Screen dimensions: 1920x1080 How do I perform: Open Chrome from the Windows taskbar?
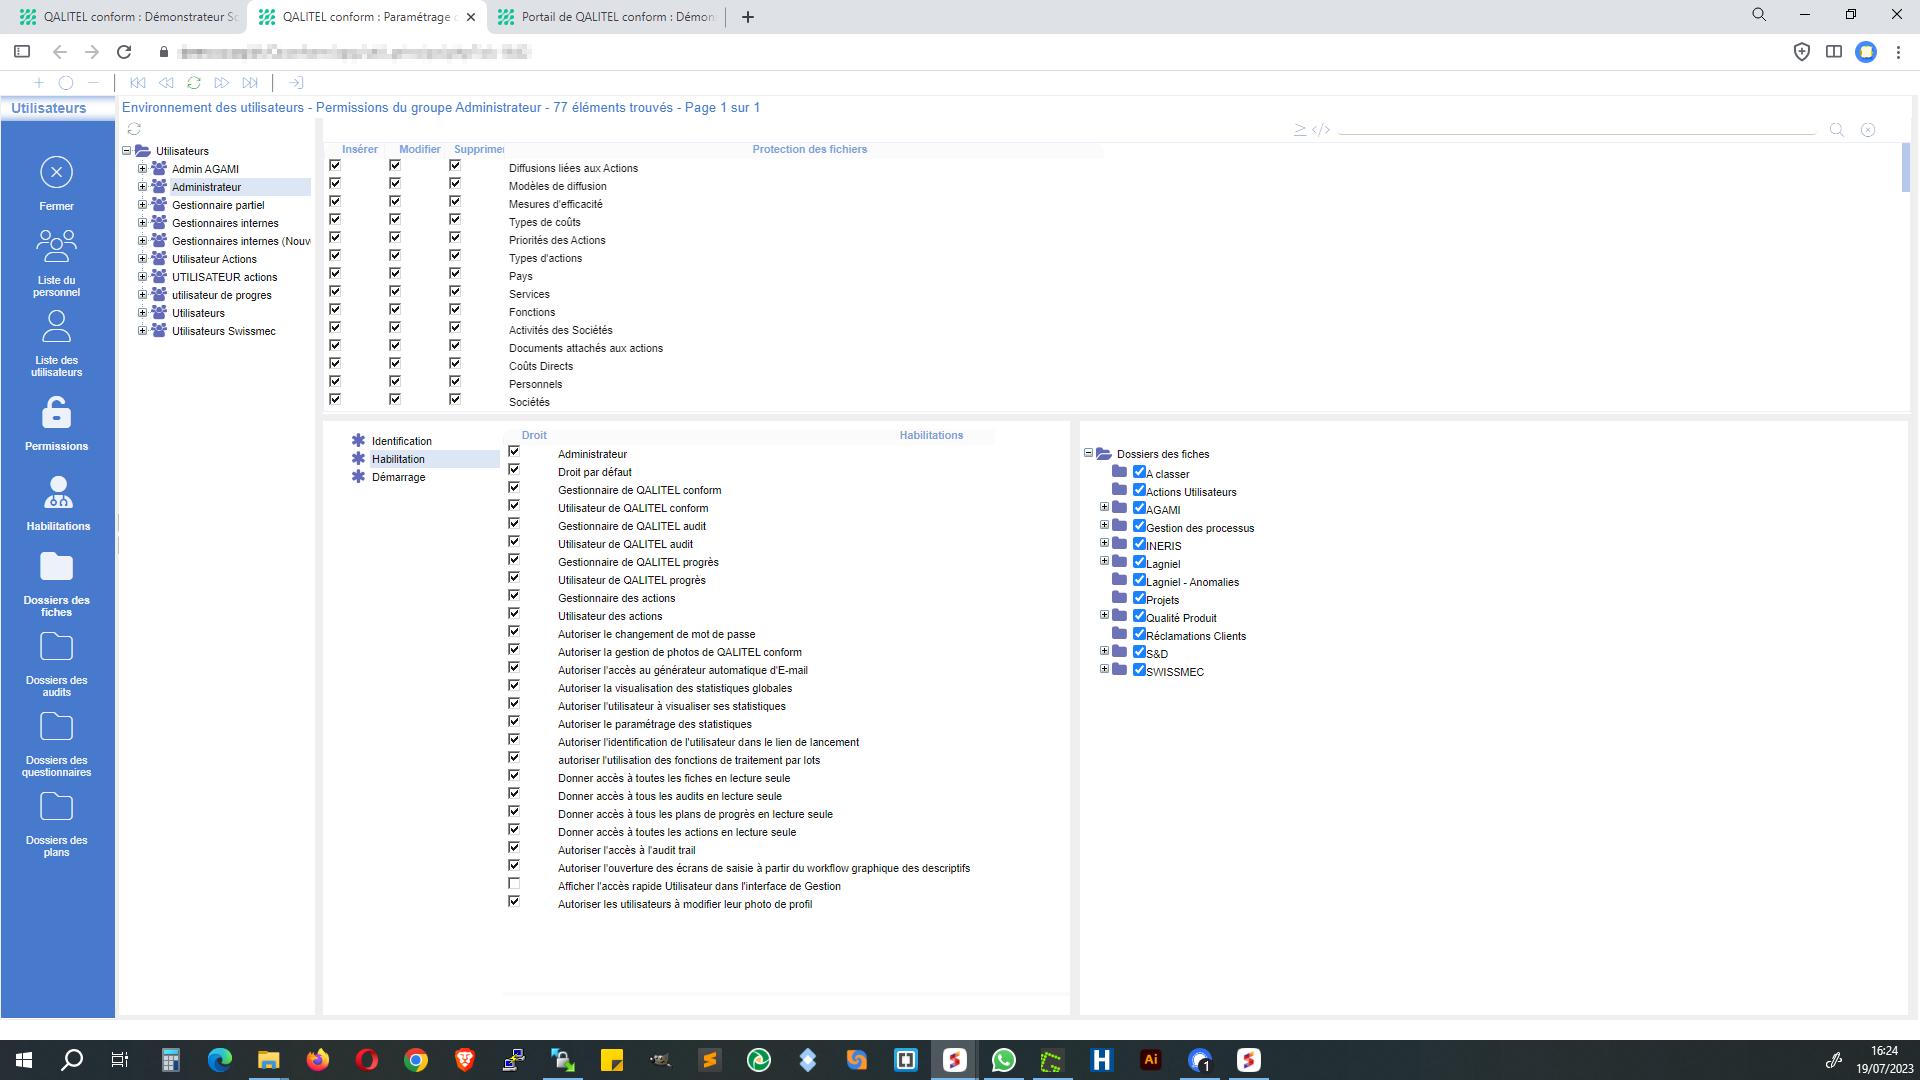click(x=416, y=1060)
